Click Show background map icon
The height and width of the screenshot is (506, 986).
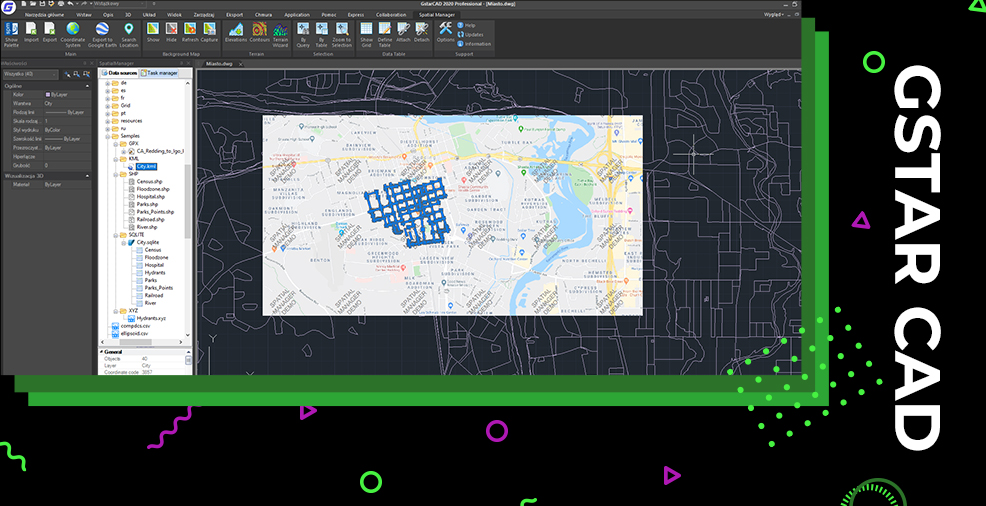(153, 33)
